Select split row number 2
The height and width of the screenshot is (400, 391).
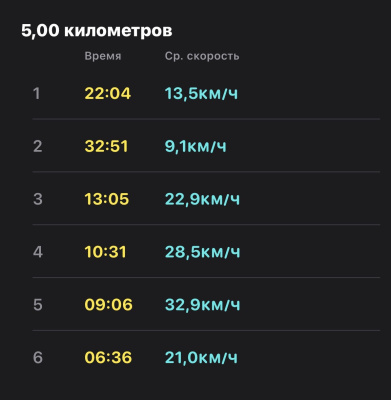point(206,146)
